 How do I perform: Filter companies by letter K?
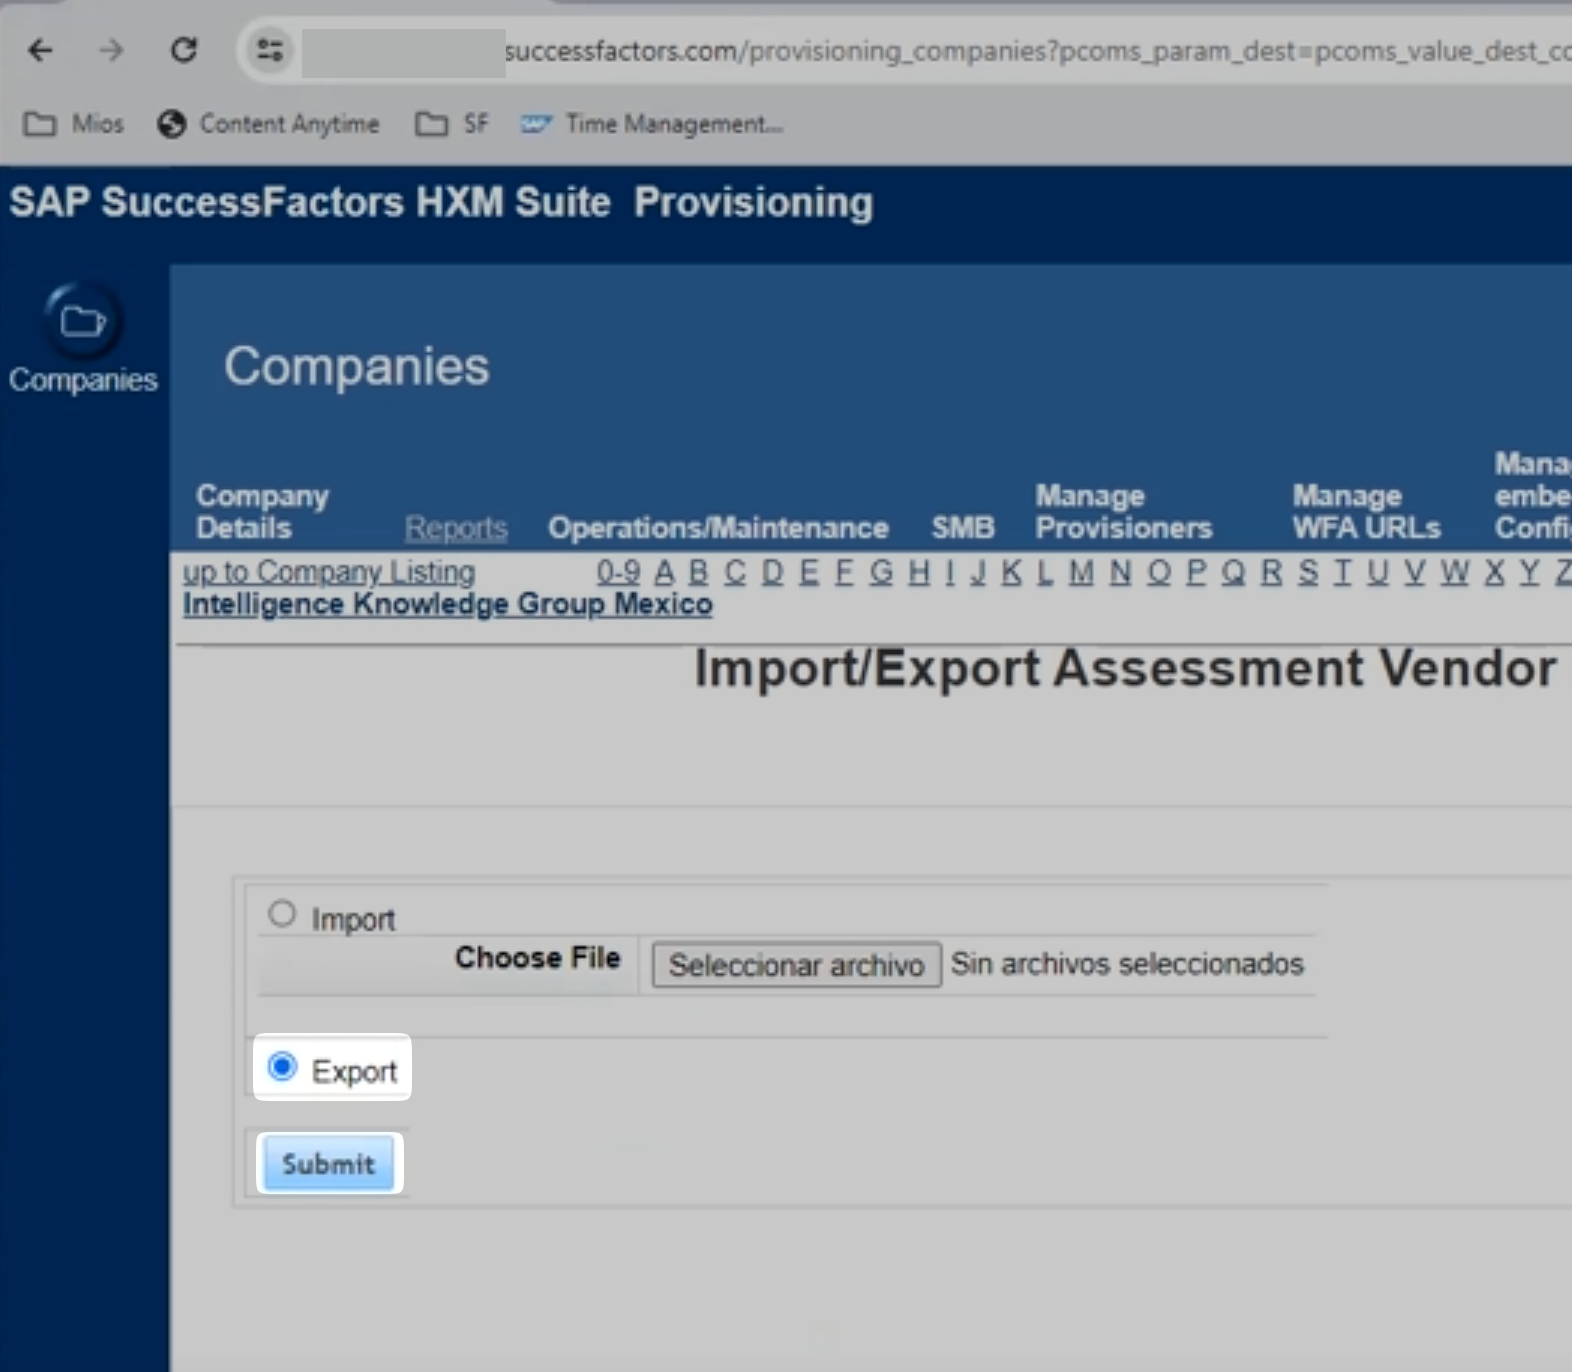[1012, 572]
